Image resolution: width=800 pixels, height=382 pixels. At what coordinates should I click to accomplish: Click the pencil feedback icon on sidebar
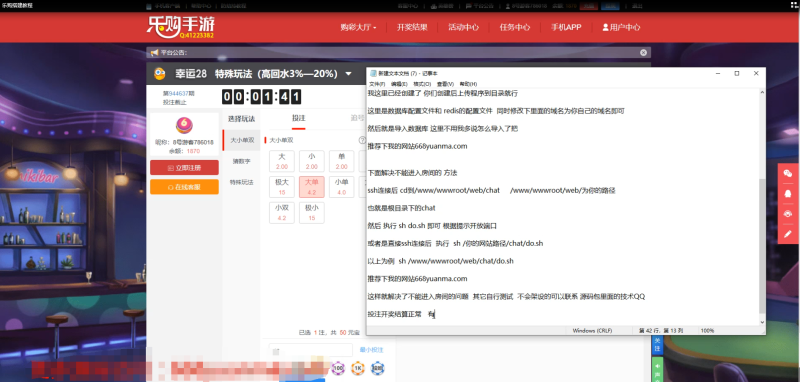788,234
